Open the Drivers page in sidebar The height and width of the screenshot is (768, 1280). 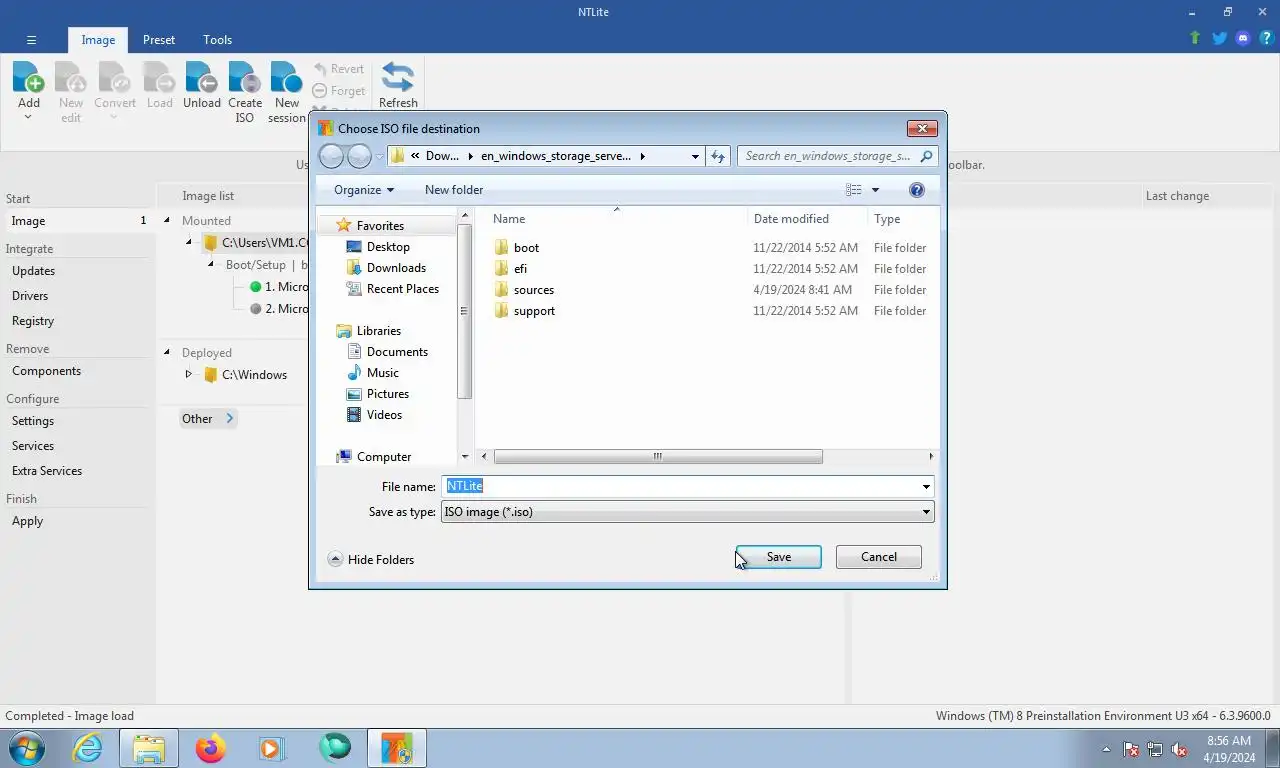point(30,296)
